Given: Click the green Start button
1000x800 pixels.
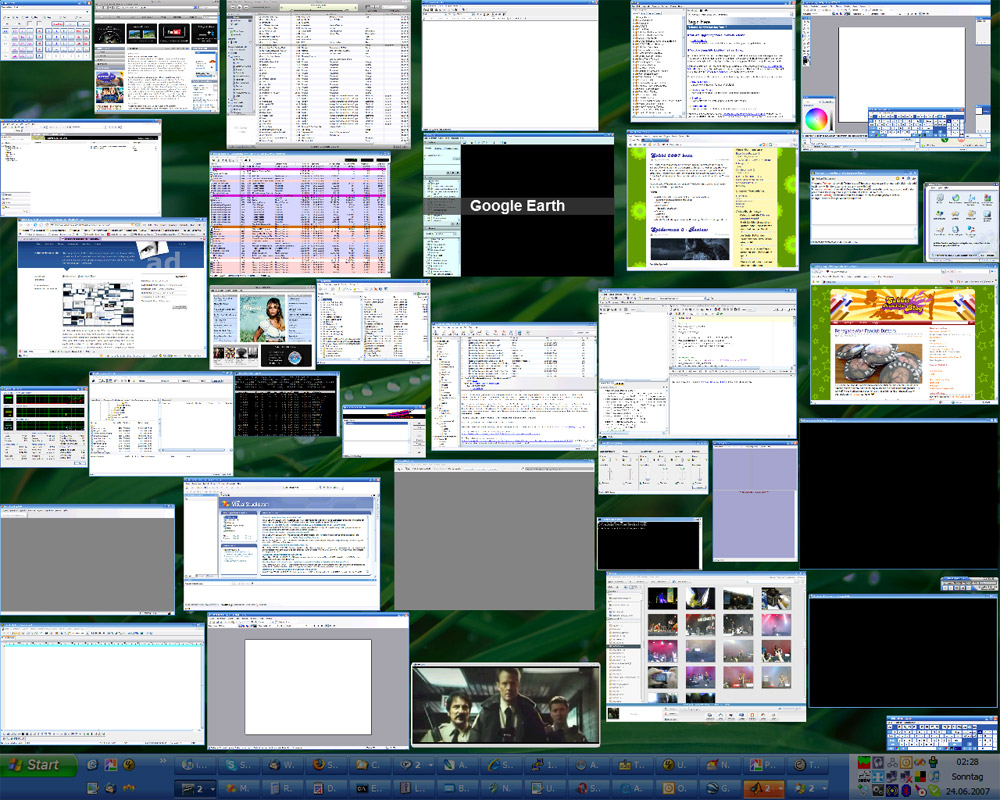Looking at the screenshot, I should click(x=36, y=765).
